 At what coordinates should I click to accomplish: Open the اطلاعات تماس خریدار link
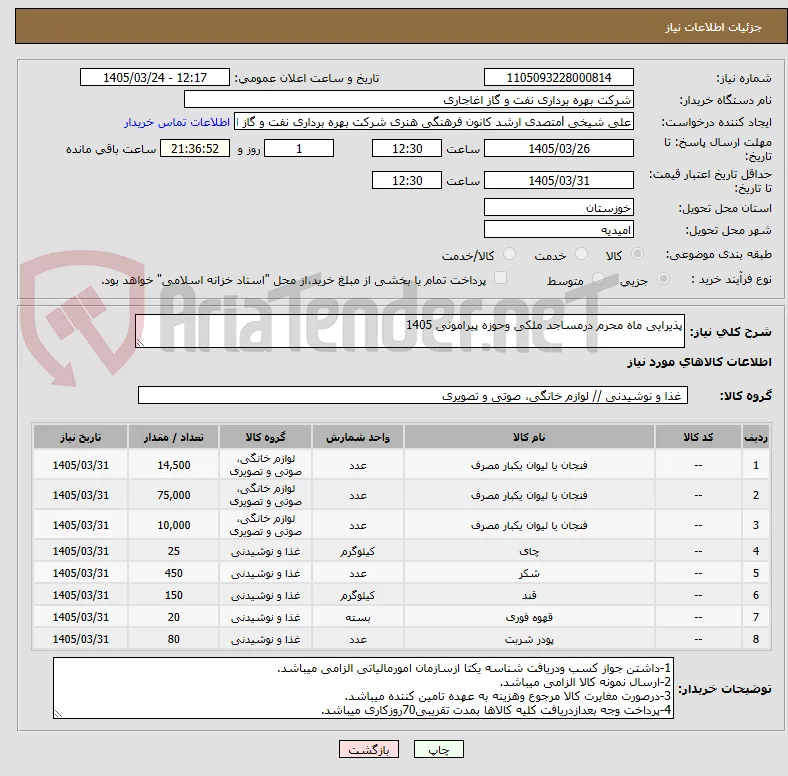[x=177, y=122]
